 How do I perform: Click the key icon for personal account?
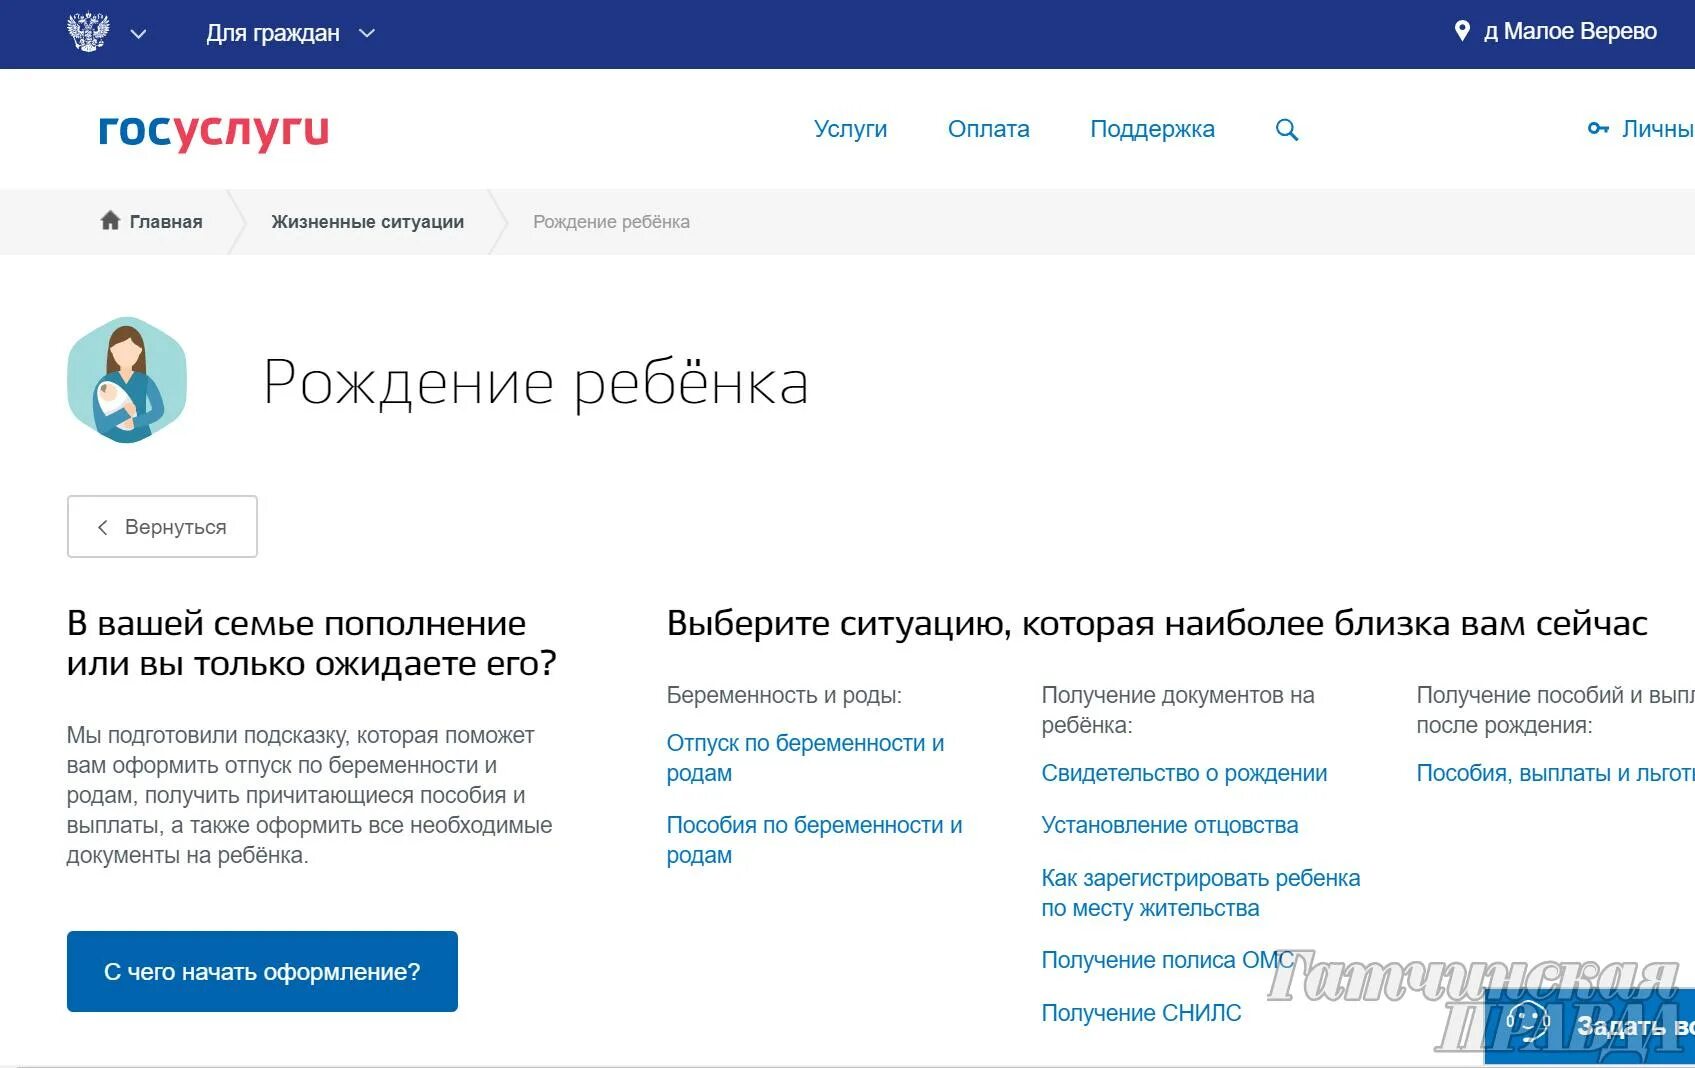[x=1598, y=129]
